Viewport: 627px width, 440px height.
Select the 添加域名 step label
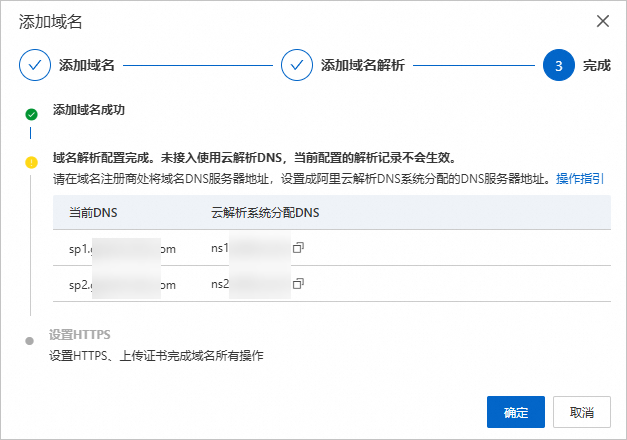pos(87,65)
